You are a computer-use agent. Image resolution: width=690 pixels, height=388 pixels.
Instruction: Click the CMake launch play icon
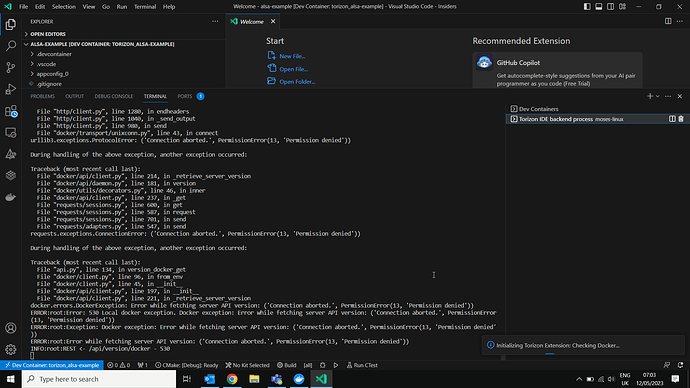pyautogui.click(x=336, y=365)
